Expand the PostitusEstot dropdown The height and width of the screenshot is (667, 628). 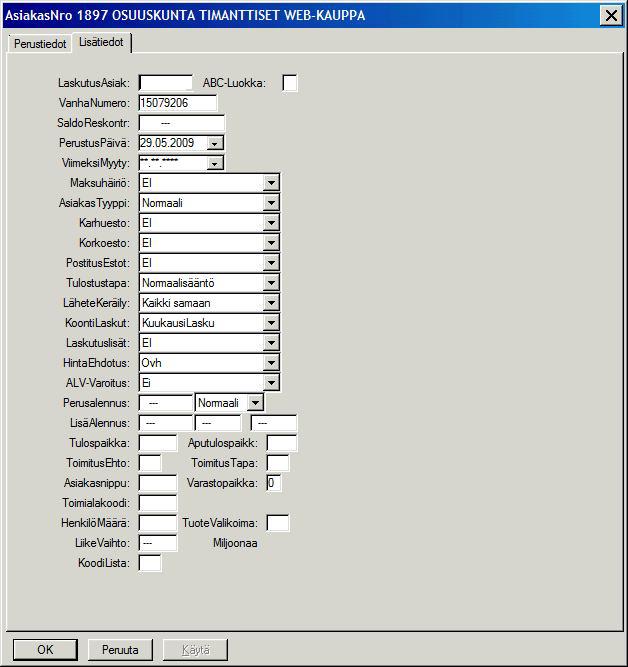(x=271, y=263)
